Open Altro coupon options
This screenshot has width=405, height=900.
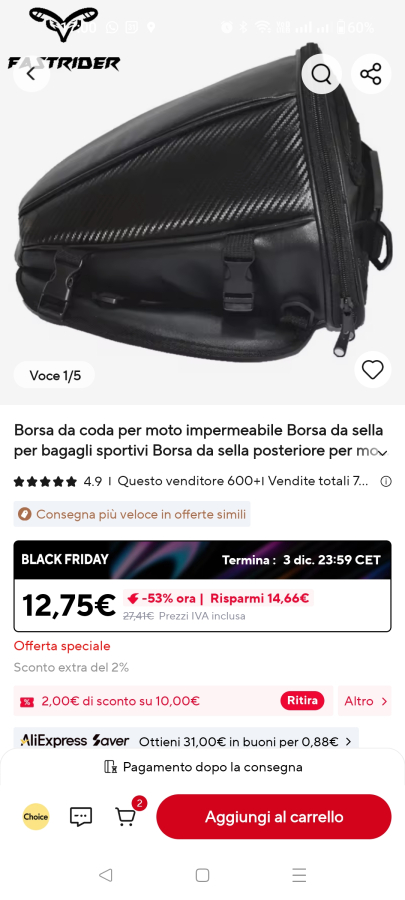[x=365, y=701]
